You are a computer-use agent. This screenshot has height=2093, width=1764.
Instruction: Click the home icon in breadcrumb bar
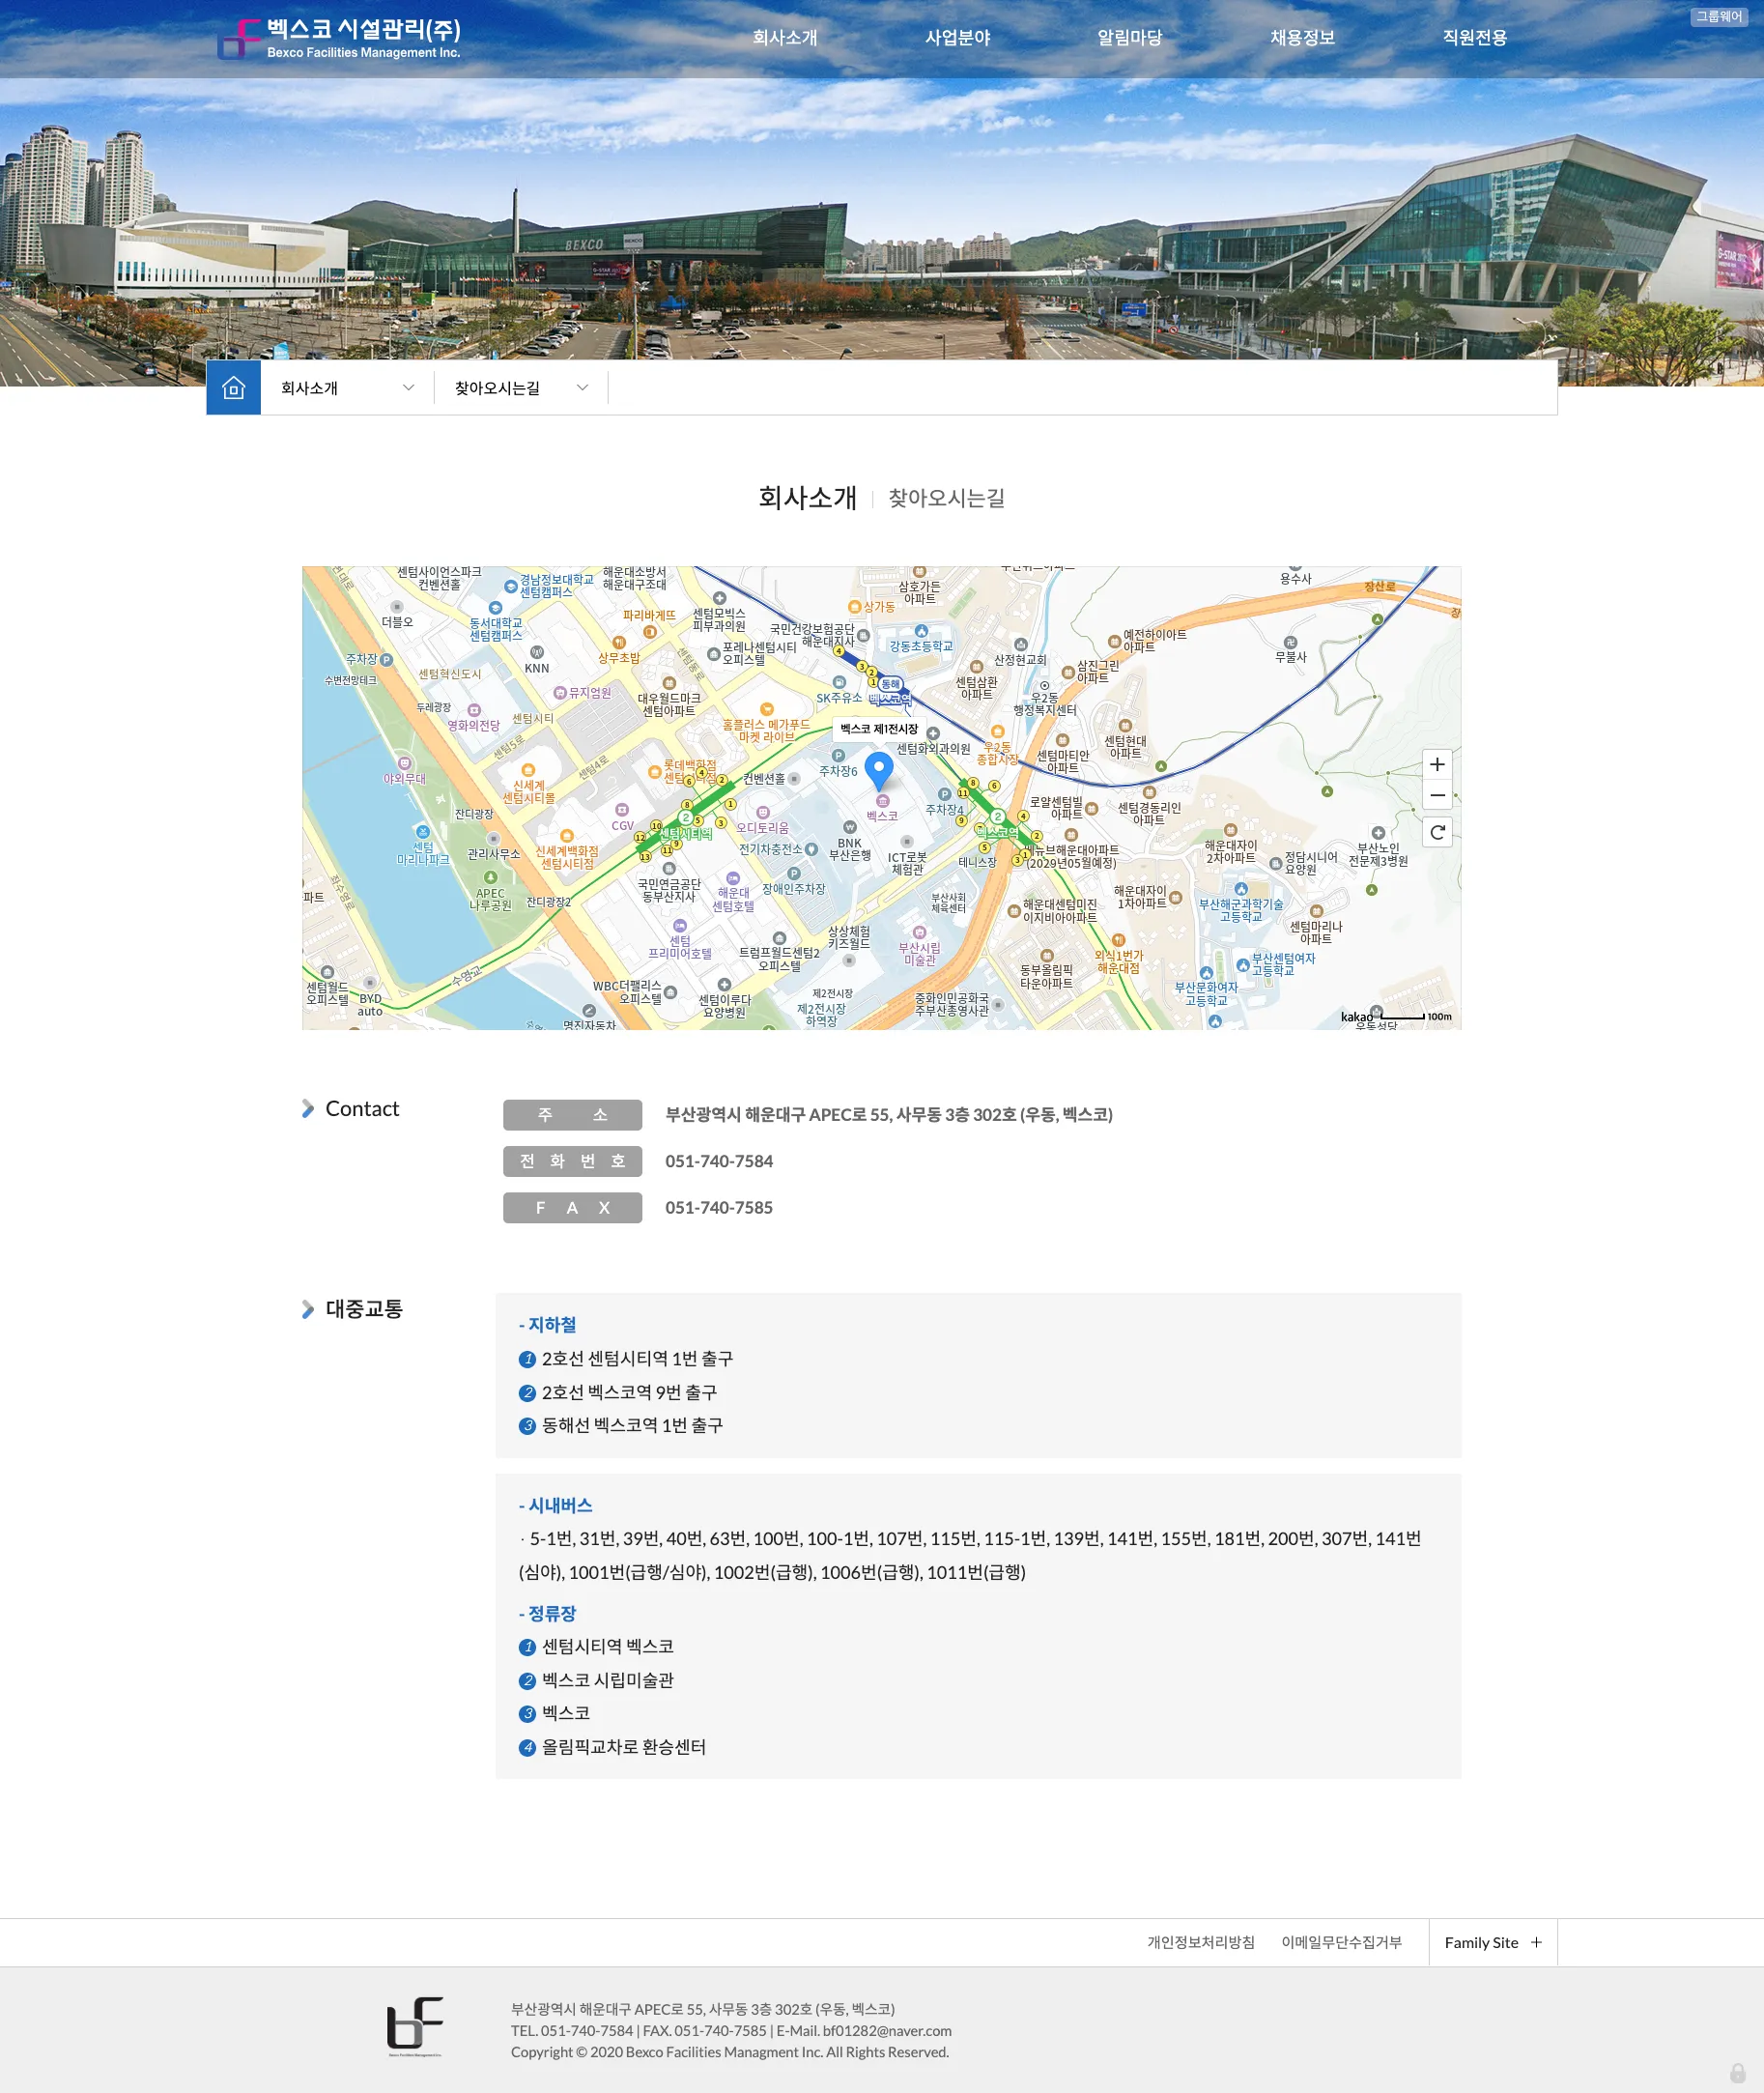point(233,387)
